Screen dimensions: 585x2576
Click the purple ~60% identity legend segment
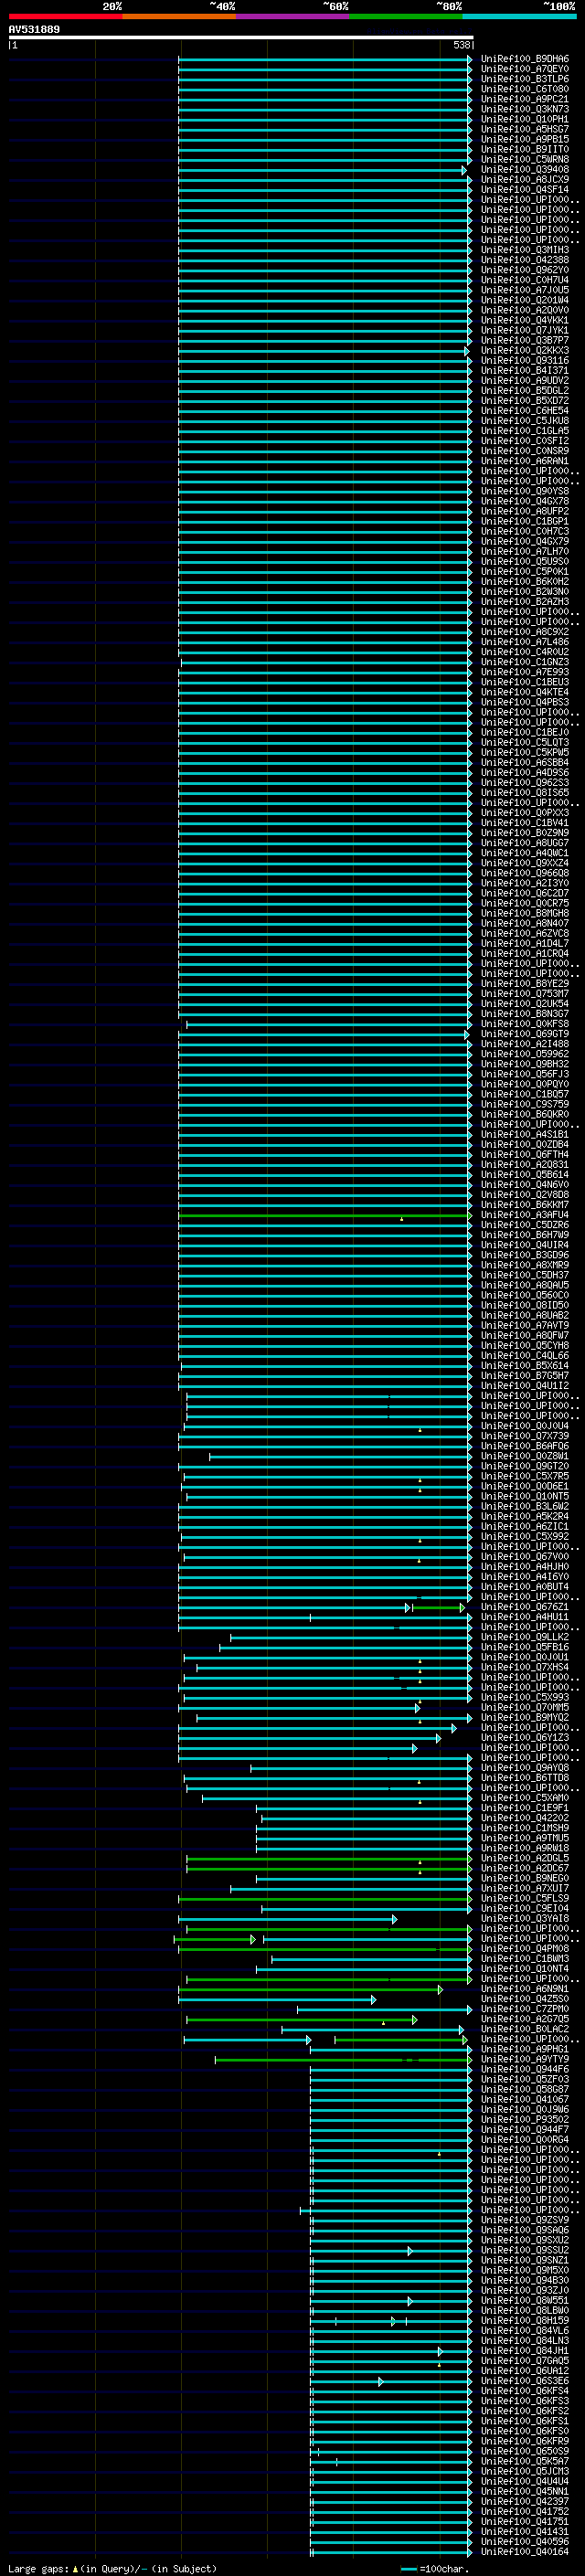pyautogui.click(x=293, y=16)
